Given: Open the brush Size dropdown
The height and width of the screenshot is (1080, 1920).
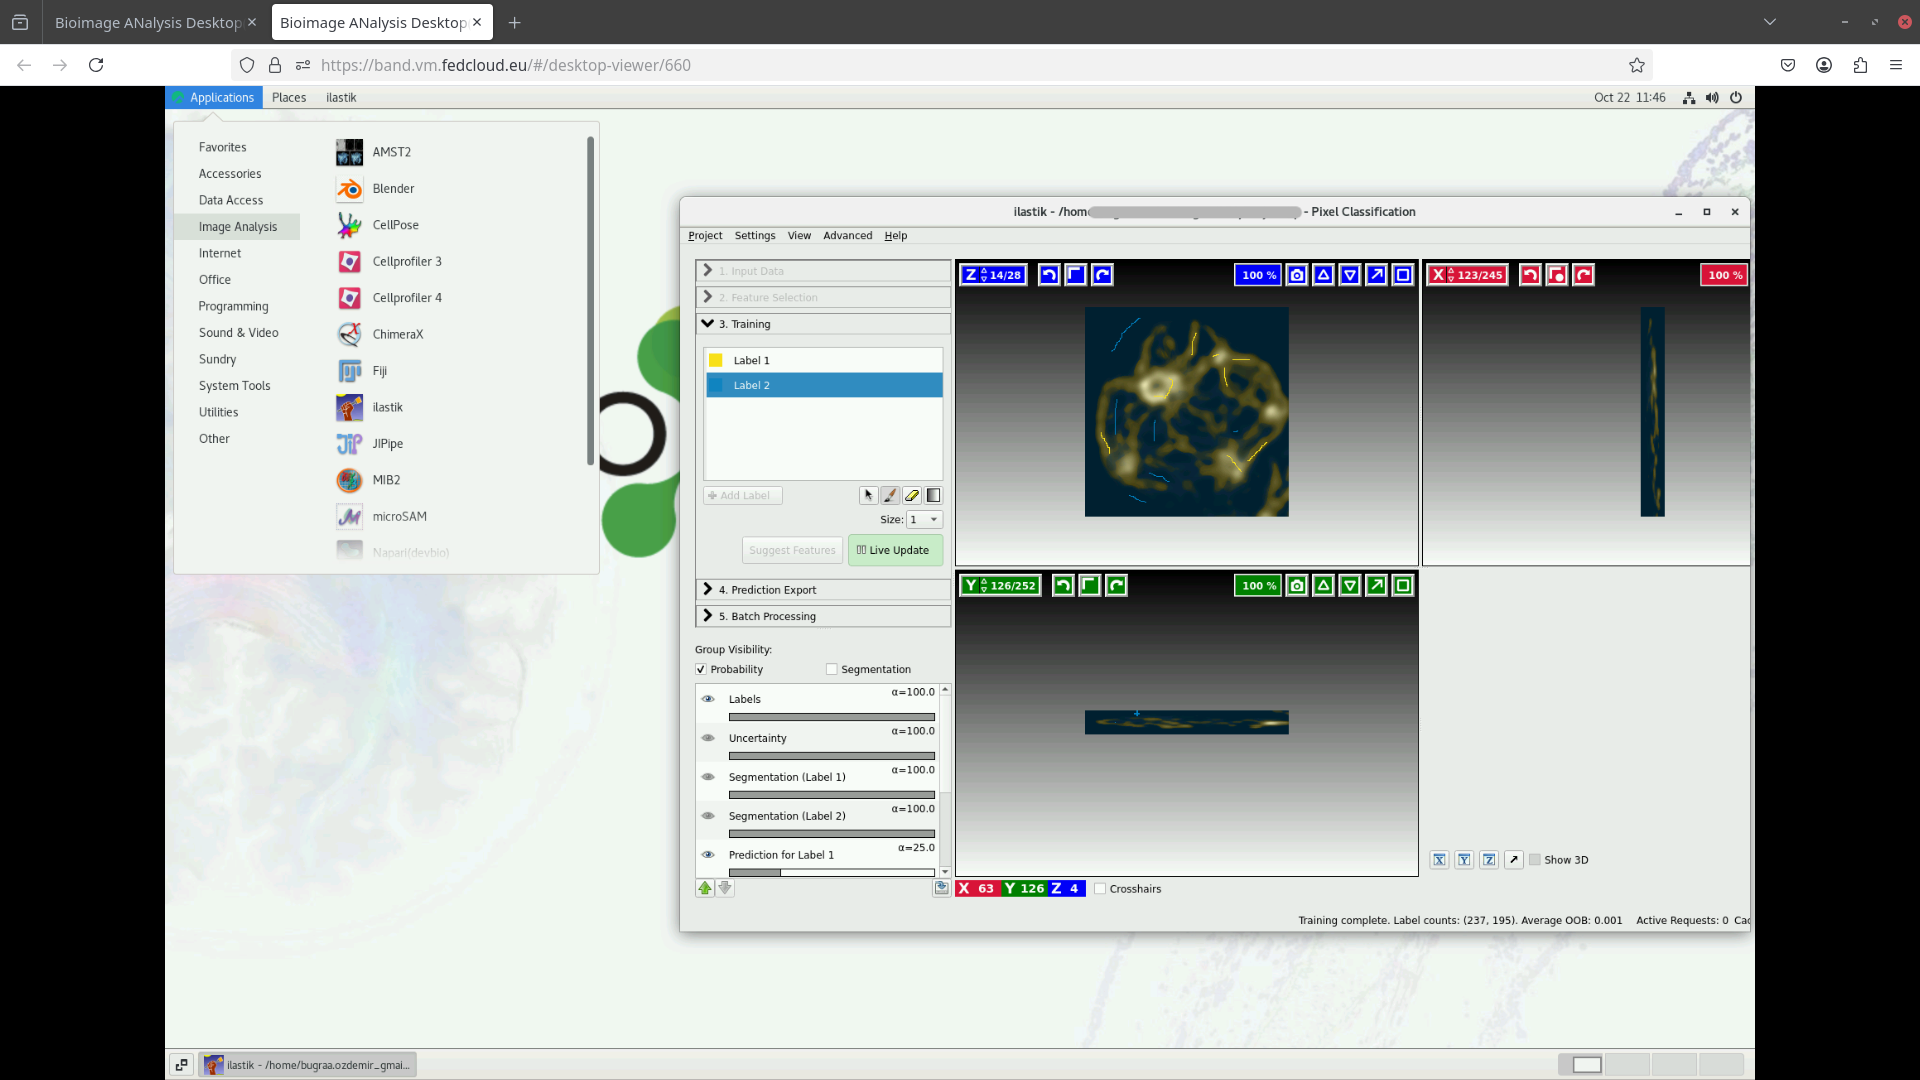Looking at the screenshot, I should tap(924, 520).
